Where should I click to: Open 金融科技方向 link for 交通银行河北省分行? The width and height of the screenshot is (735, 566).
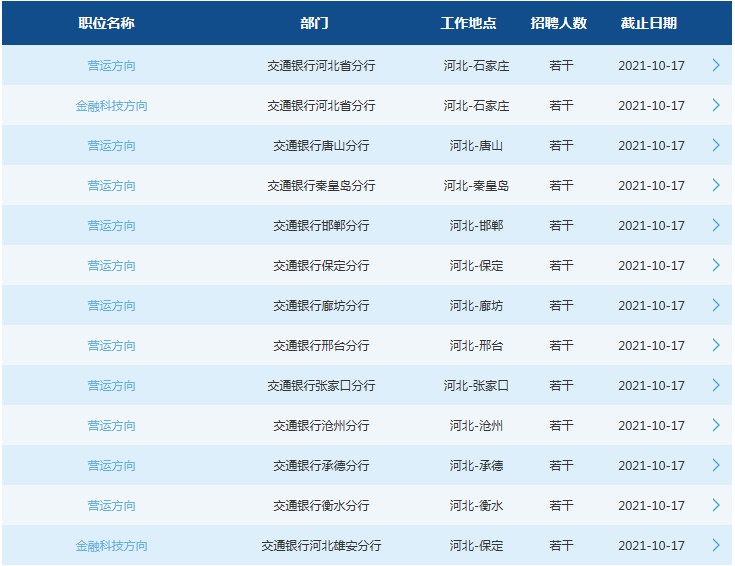pyautogui.click(x=111, y=106)
